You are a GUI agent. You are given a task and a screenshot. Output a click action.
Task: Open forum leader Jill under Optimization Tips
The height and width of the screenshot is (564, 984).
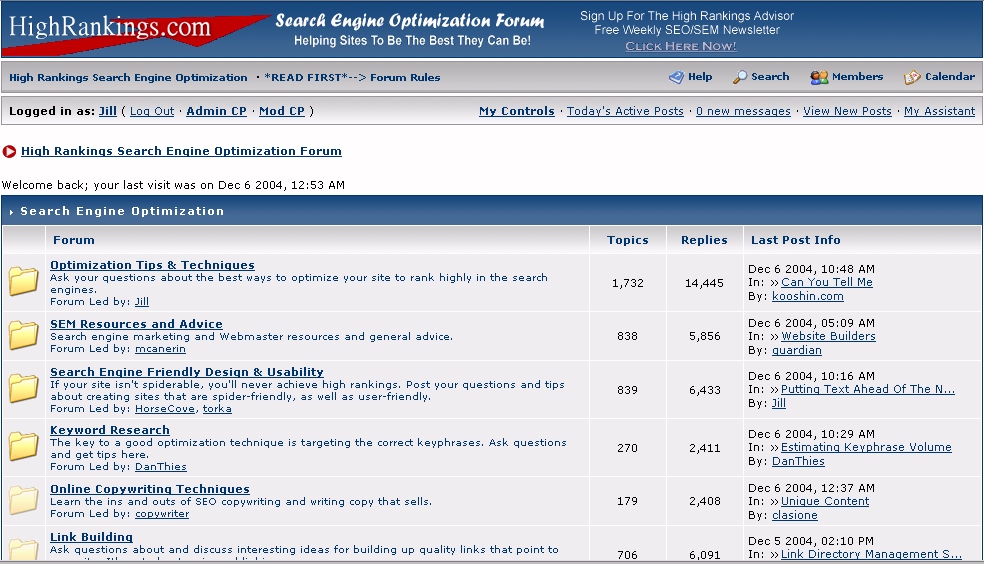click(x=142, y=302)
